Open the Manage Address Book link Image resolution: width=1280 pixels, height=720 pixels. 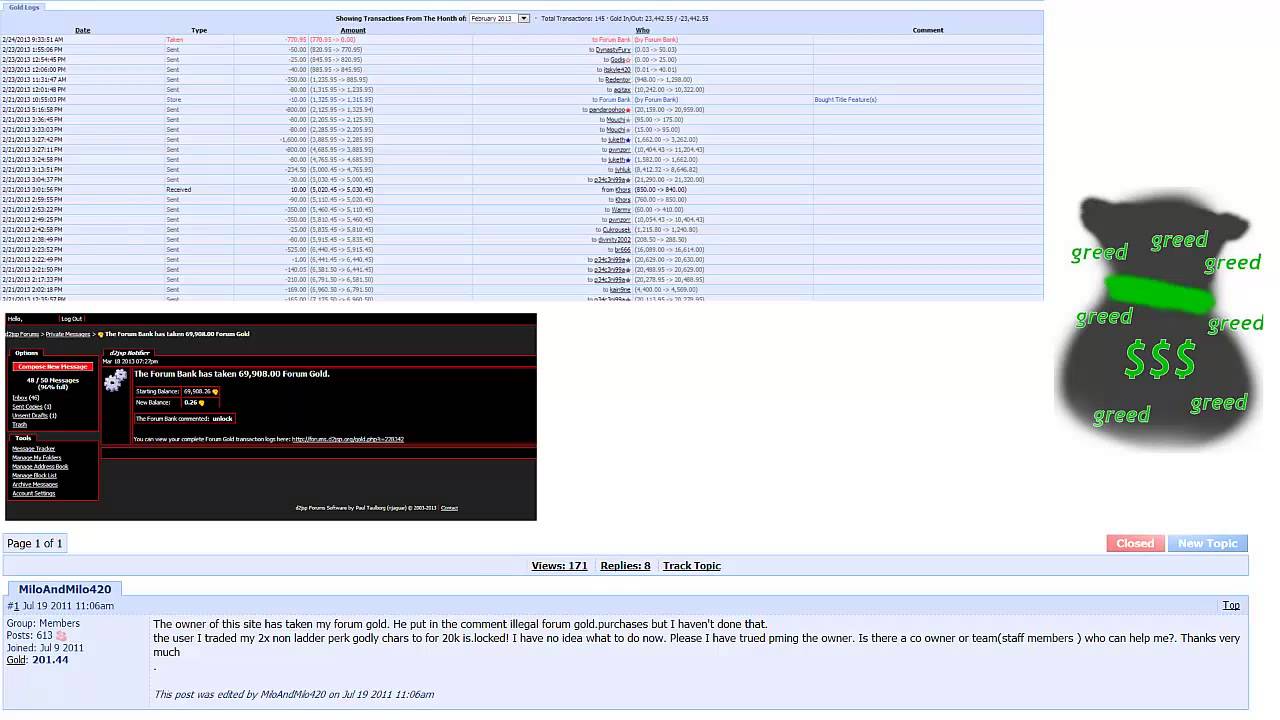click(40, 467)
